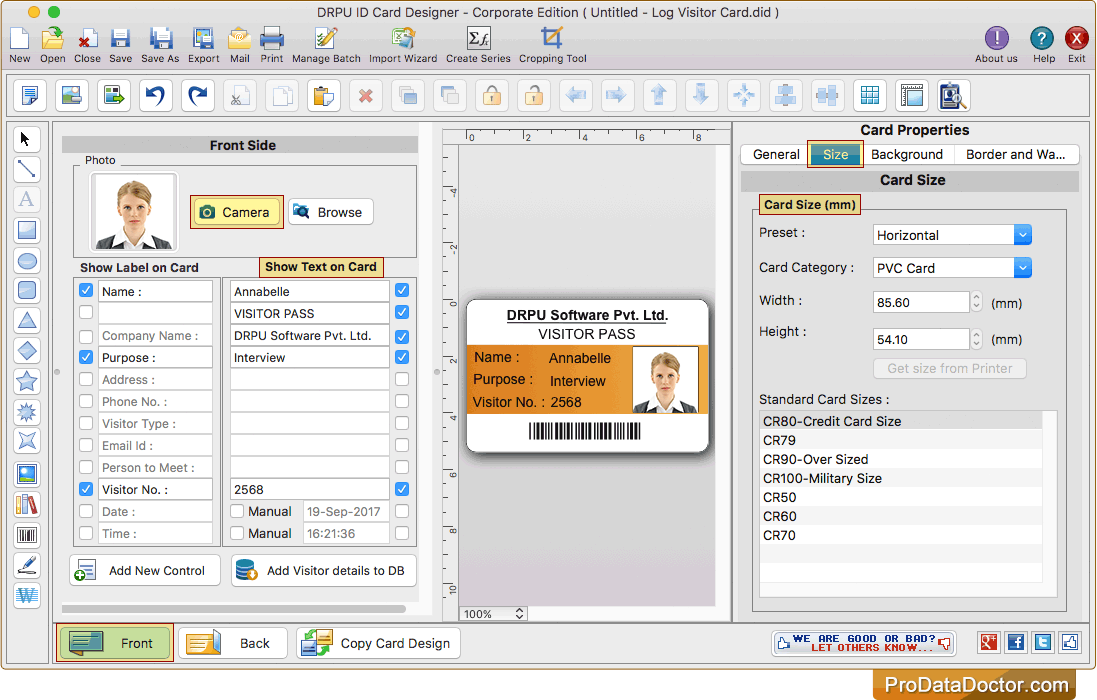Viewport: 1097px width, 700px height.
Task: Check the Manual time checkbox
Action: (x=237, y=533)
